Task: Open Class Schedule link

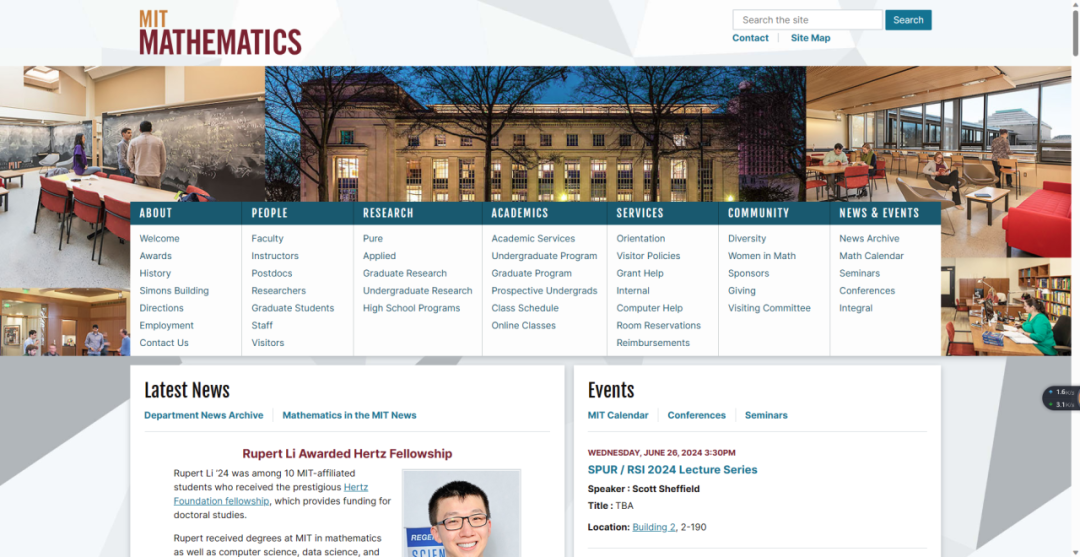Action: (x=525, y=308)
